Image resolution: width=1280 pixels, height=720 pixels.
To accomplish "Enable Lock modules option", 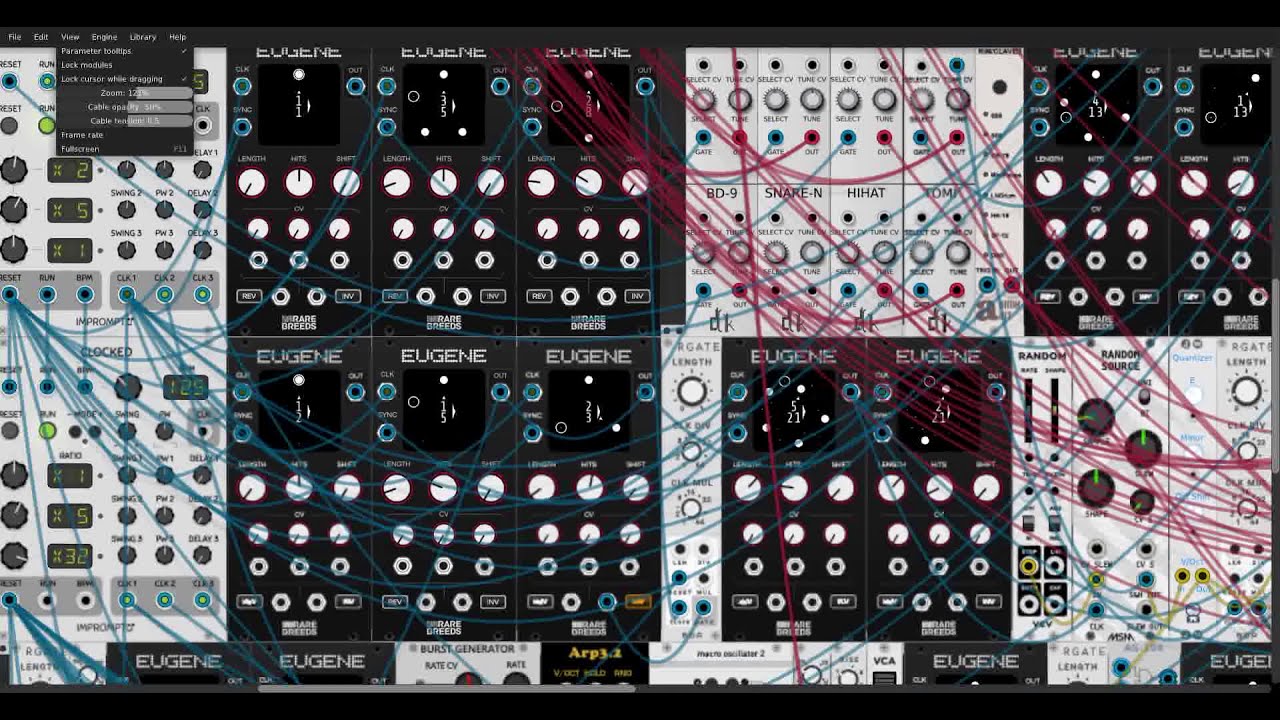I will pos(124,65).
